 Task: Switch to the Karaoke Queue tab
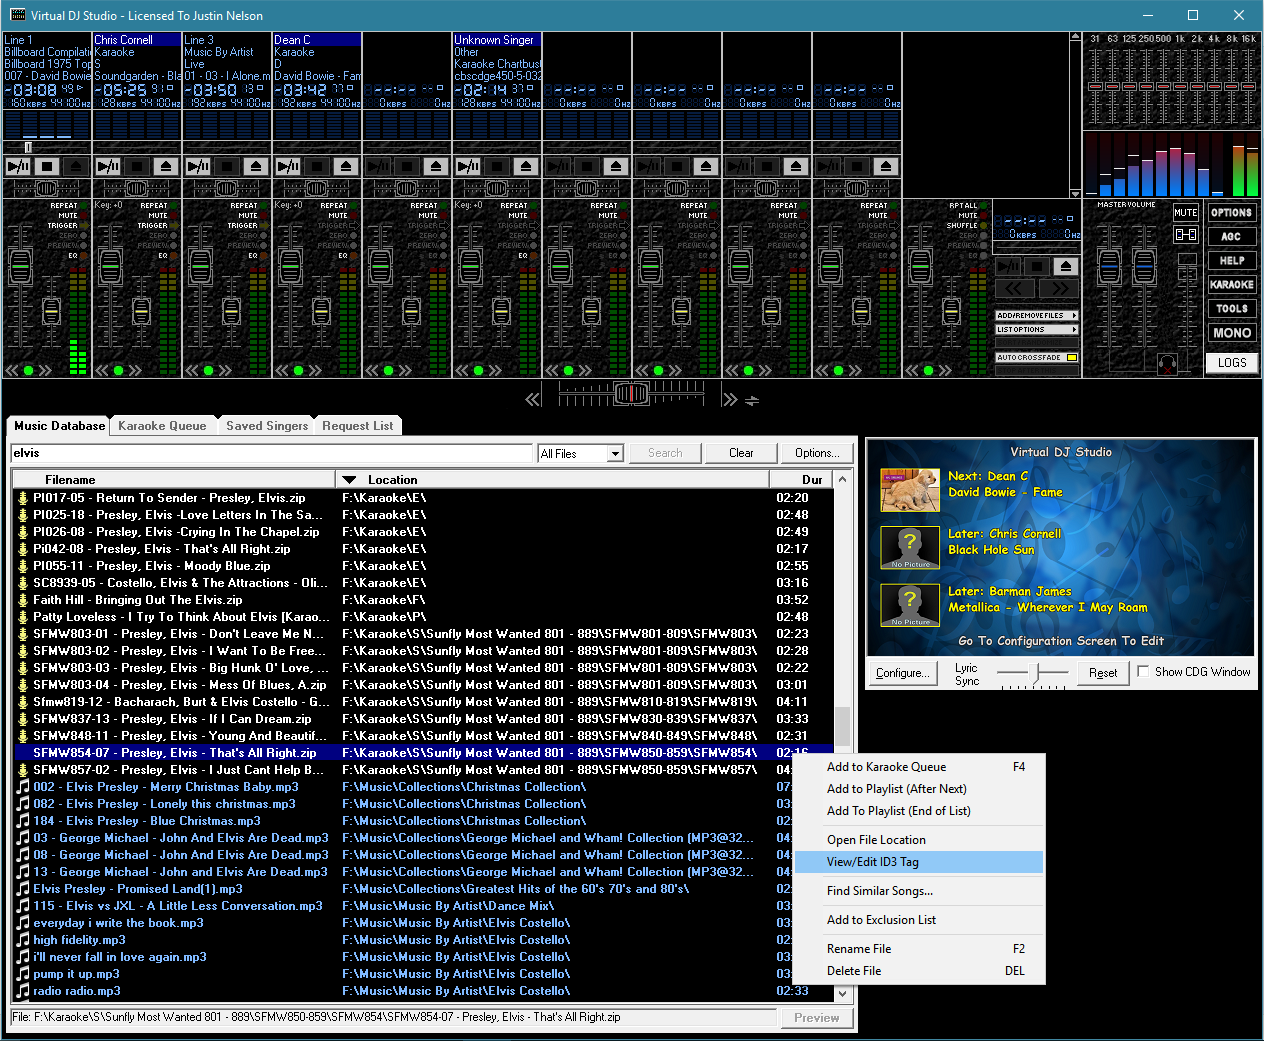162,425
